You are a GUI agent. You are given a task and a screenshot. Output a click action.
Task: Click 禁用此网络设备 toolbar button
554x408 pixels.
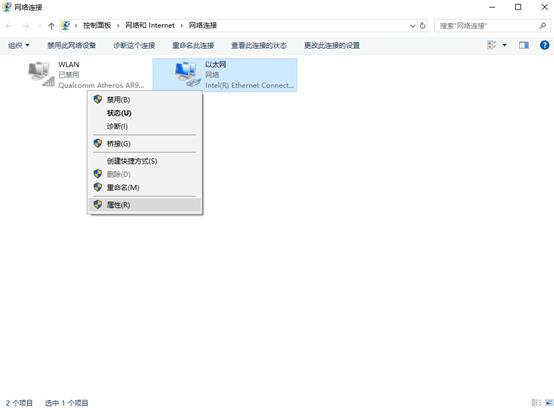[x=72, y=45]
